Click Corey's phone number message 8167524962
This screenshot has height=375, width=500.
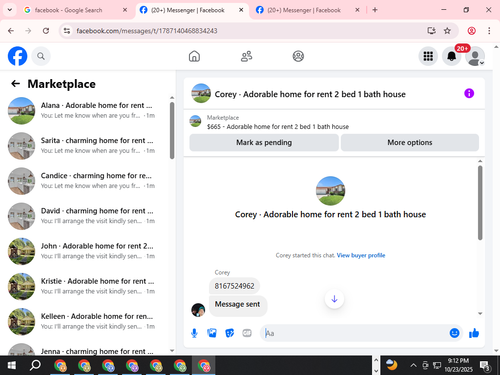[x=234, y=286]
